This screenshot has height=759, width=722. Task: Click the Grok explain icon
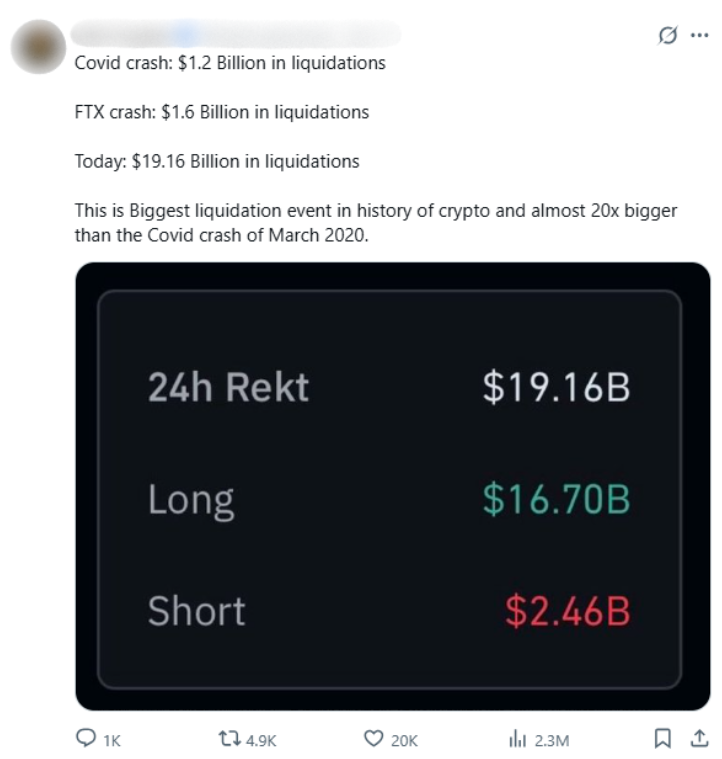pos(668,36)
